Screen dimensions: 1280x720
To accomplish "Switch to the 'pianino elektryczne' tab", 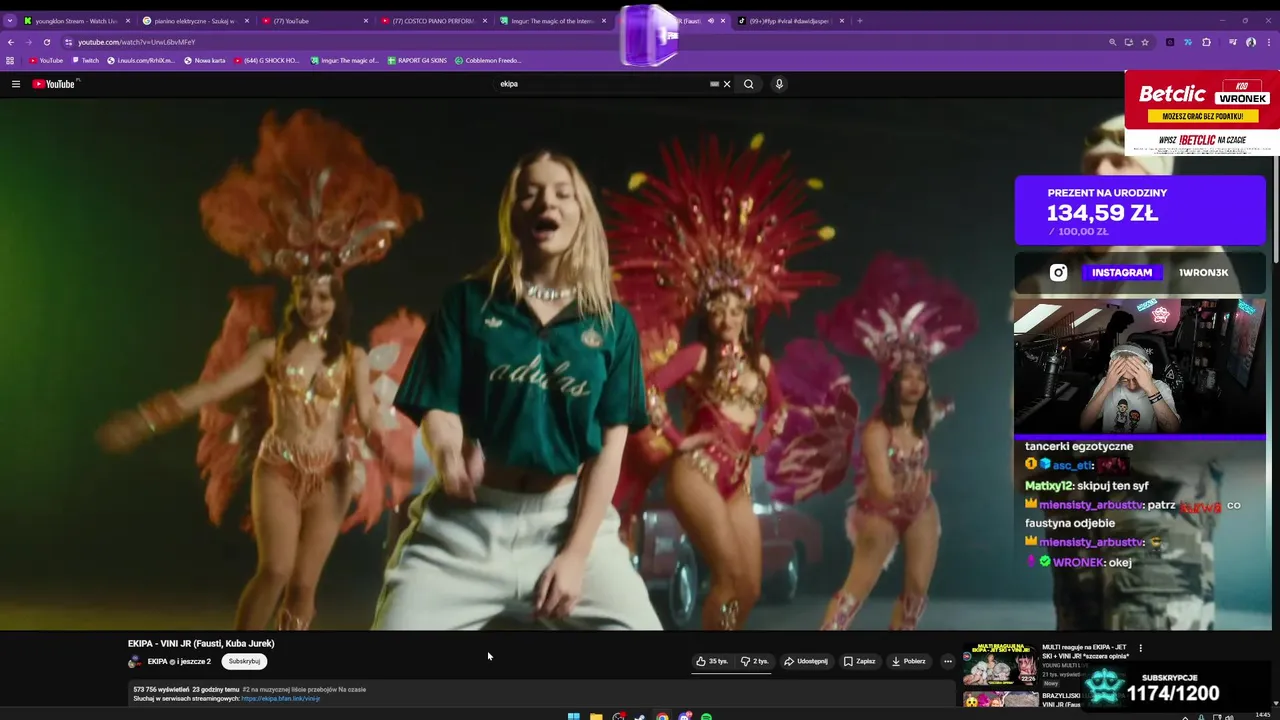I will [195, 21].
